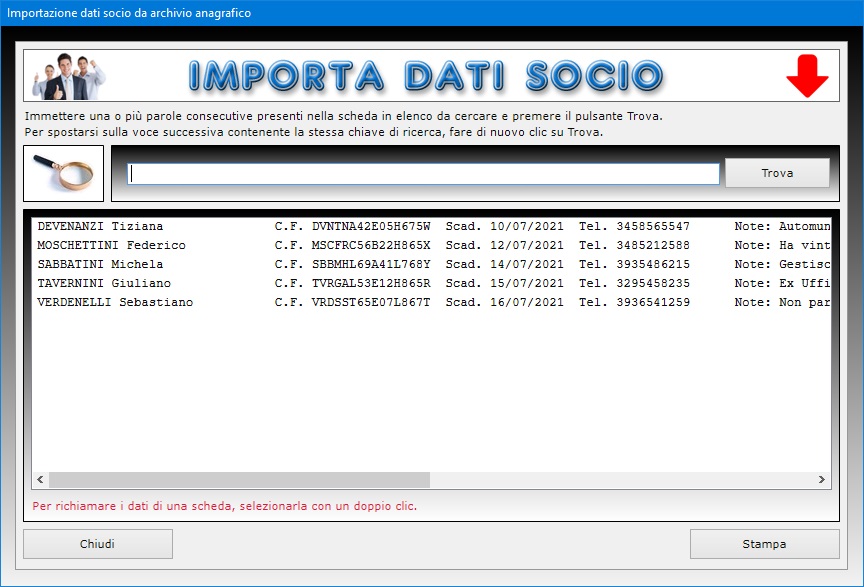Viewport: 864px width, 587px height.
Task: Focus the search keyword text field
Action: coord(423,174)
